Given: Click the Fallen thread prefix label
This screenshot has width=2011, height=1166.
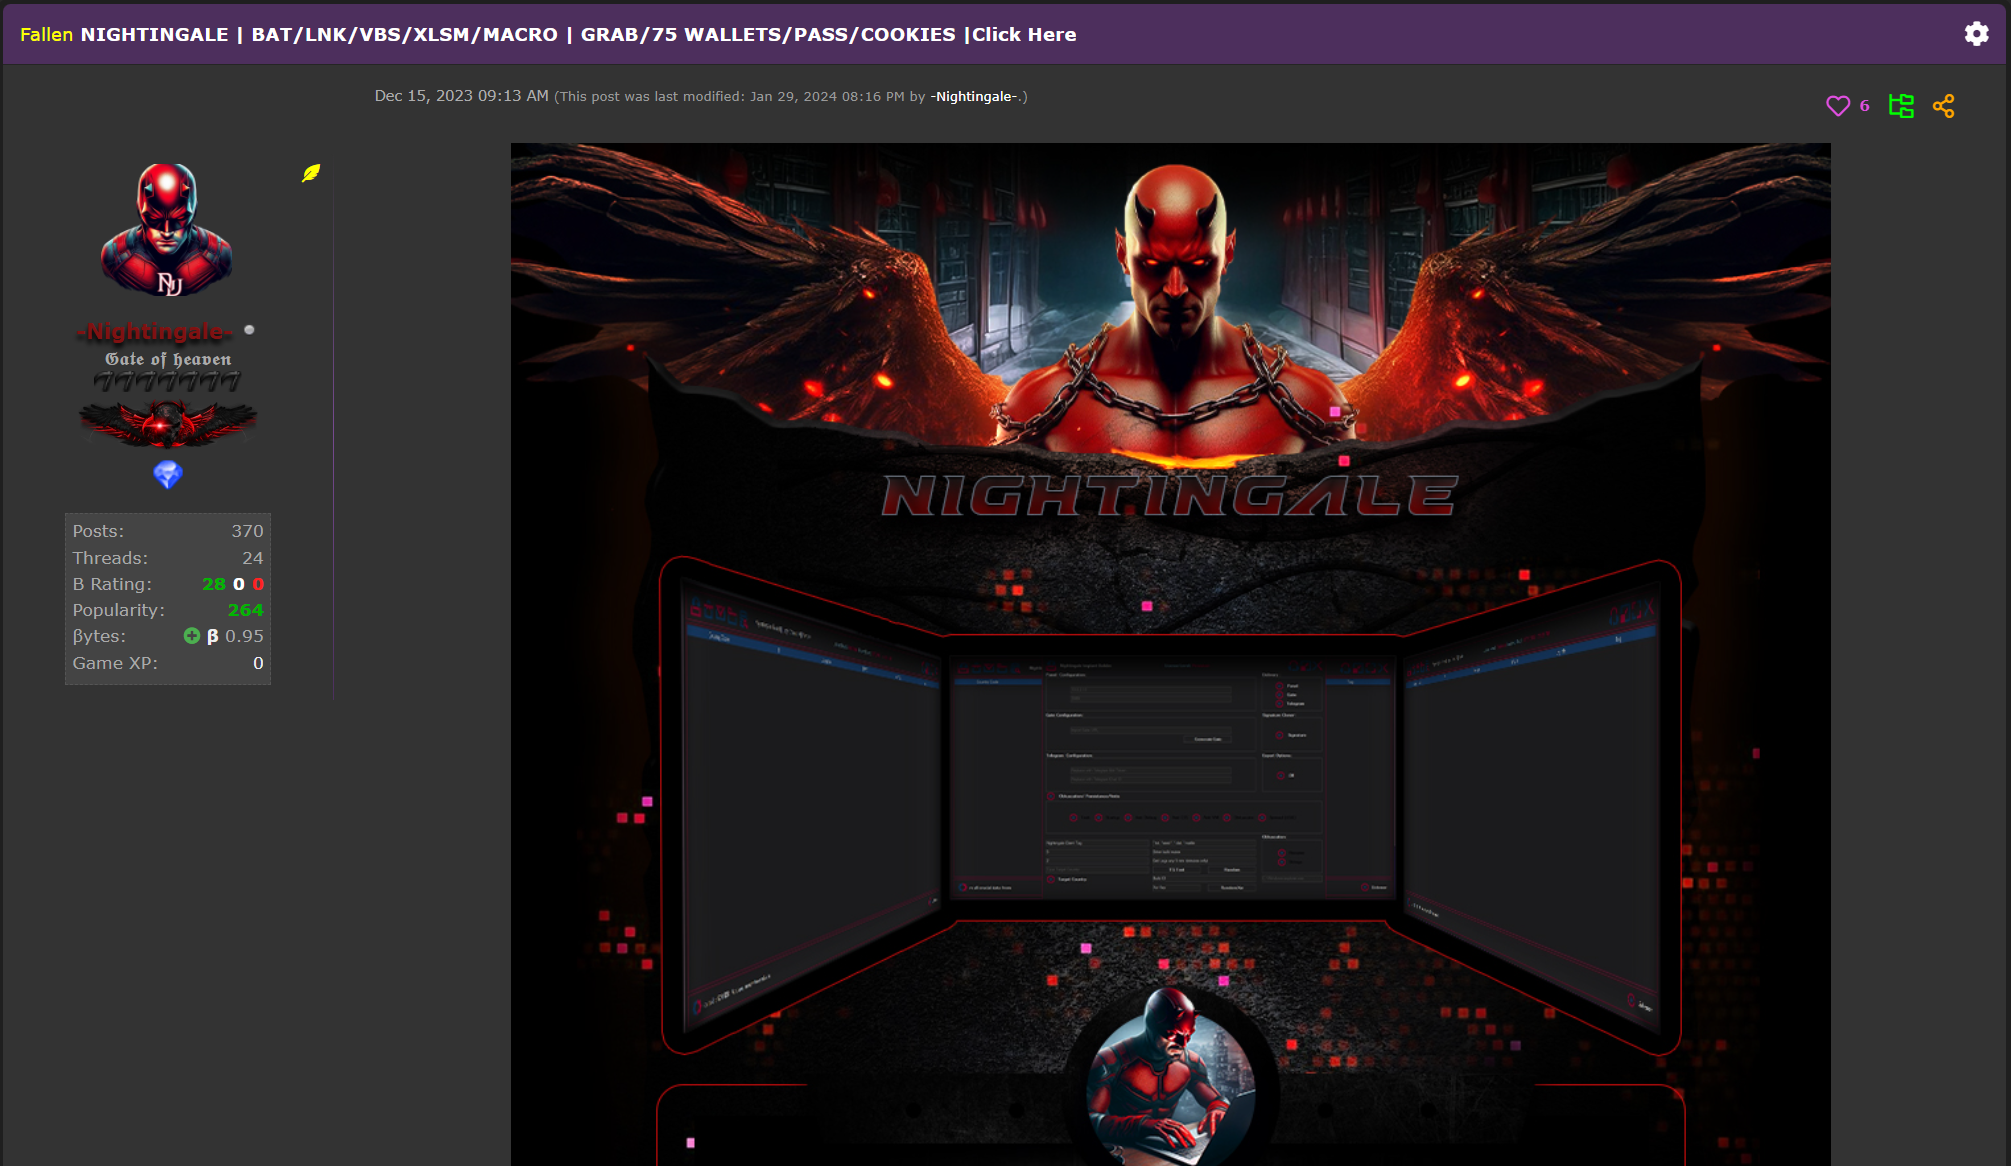Looking at the screenshot, I should [x=46, y=34].
